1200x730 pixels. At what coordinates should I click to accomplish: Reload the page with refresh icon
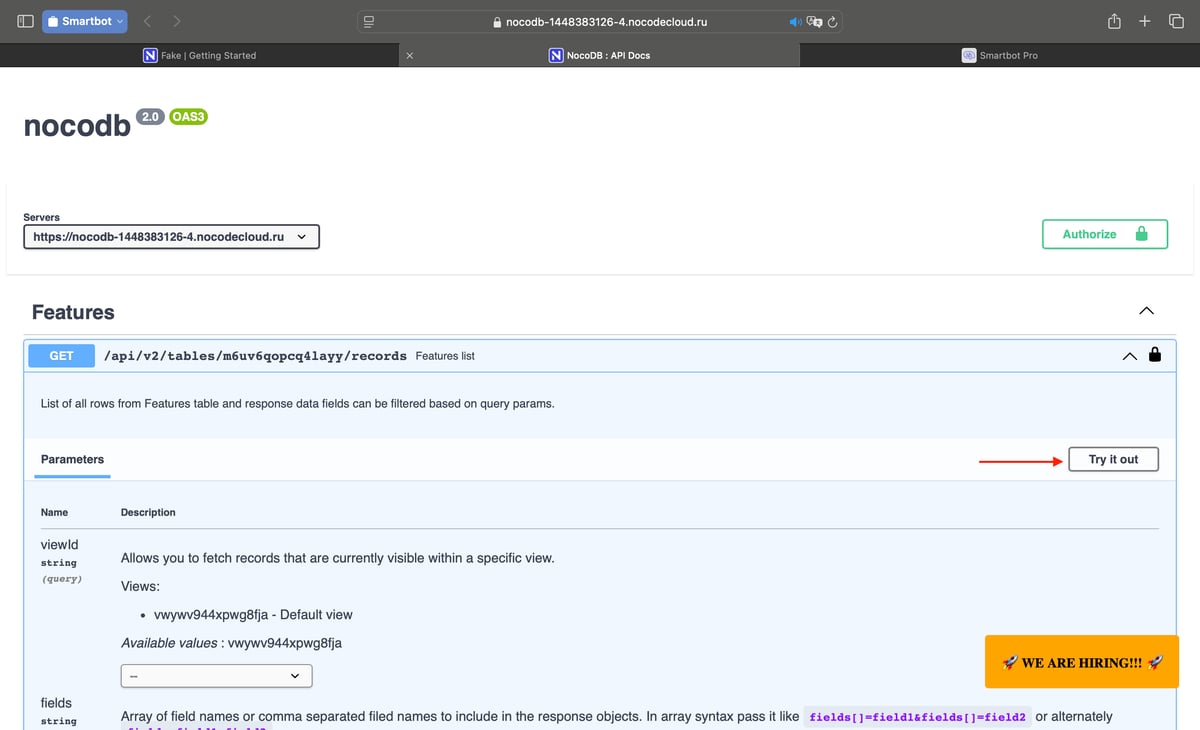tap(832, 21)
